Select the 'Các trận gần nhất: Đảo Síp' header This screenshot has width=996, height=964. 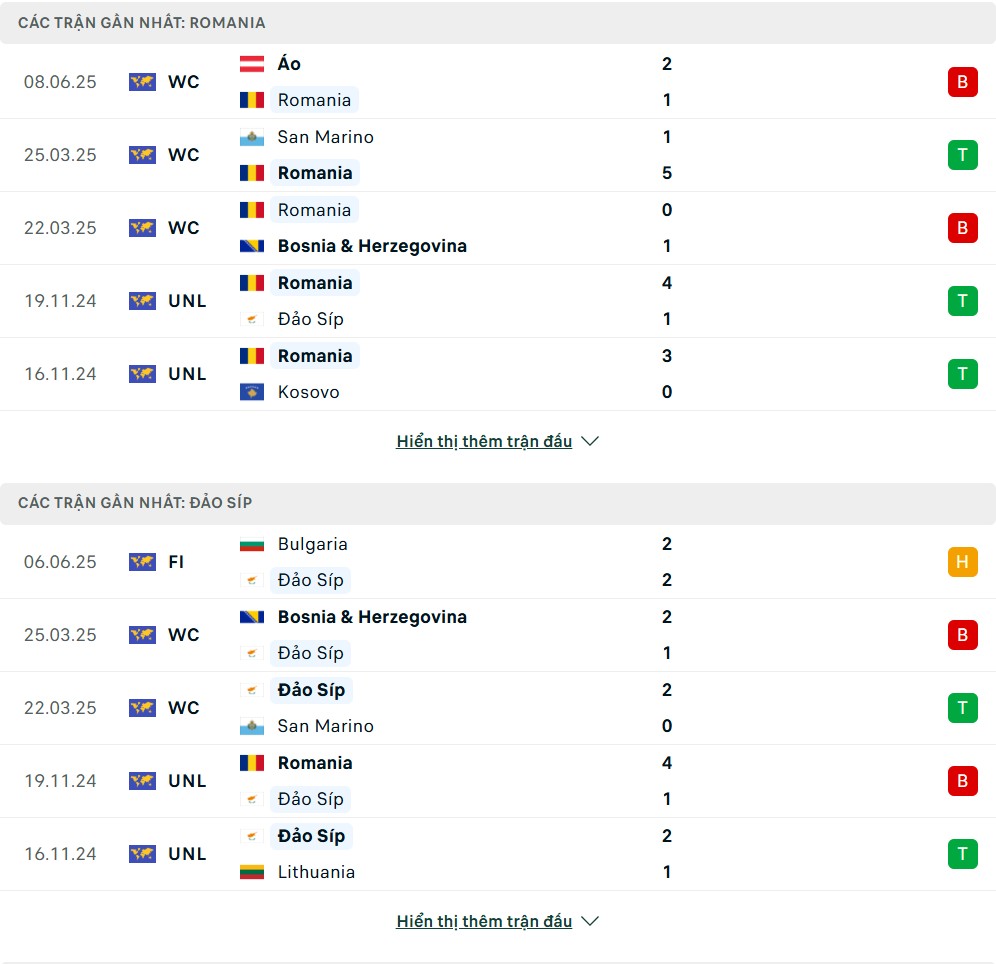(x=498, y=503)
